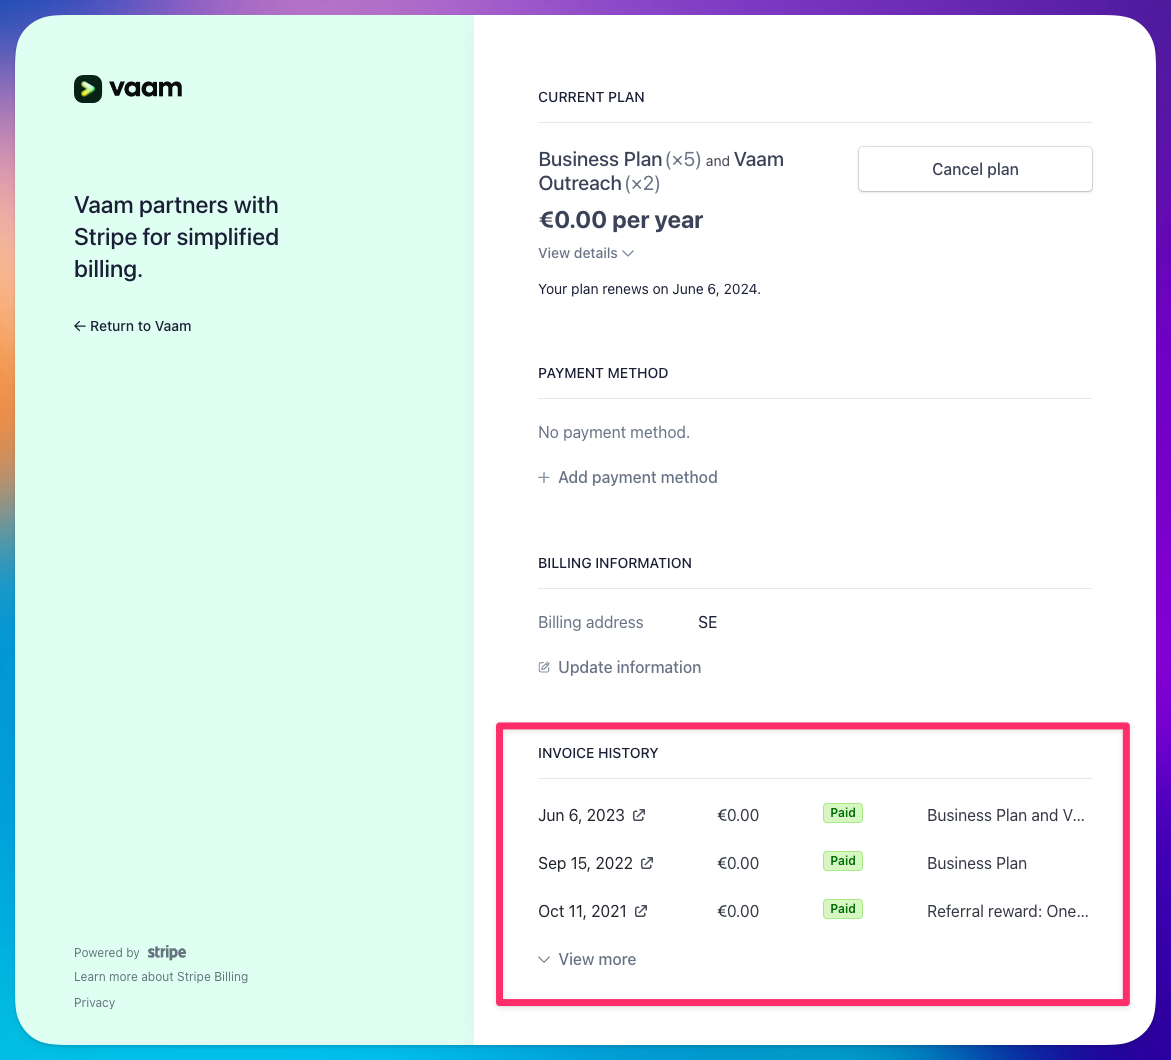The image size is (1171, 1060).
Task: Expand View details under the plan price
Action: tap(586, 253)
